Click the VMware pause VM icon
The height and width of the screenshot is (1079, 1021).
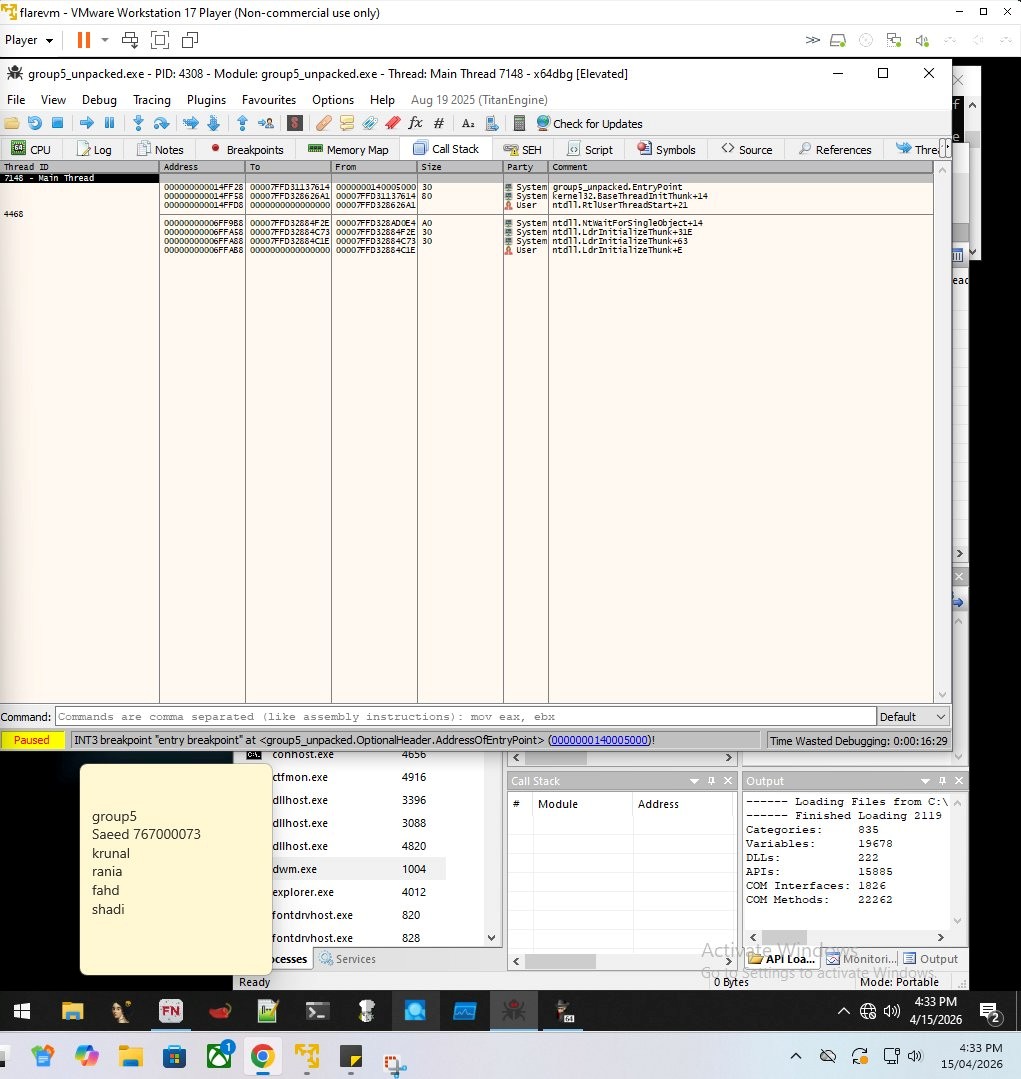point(84,40)
